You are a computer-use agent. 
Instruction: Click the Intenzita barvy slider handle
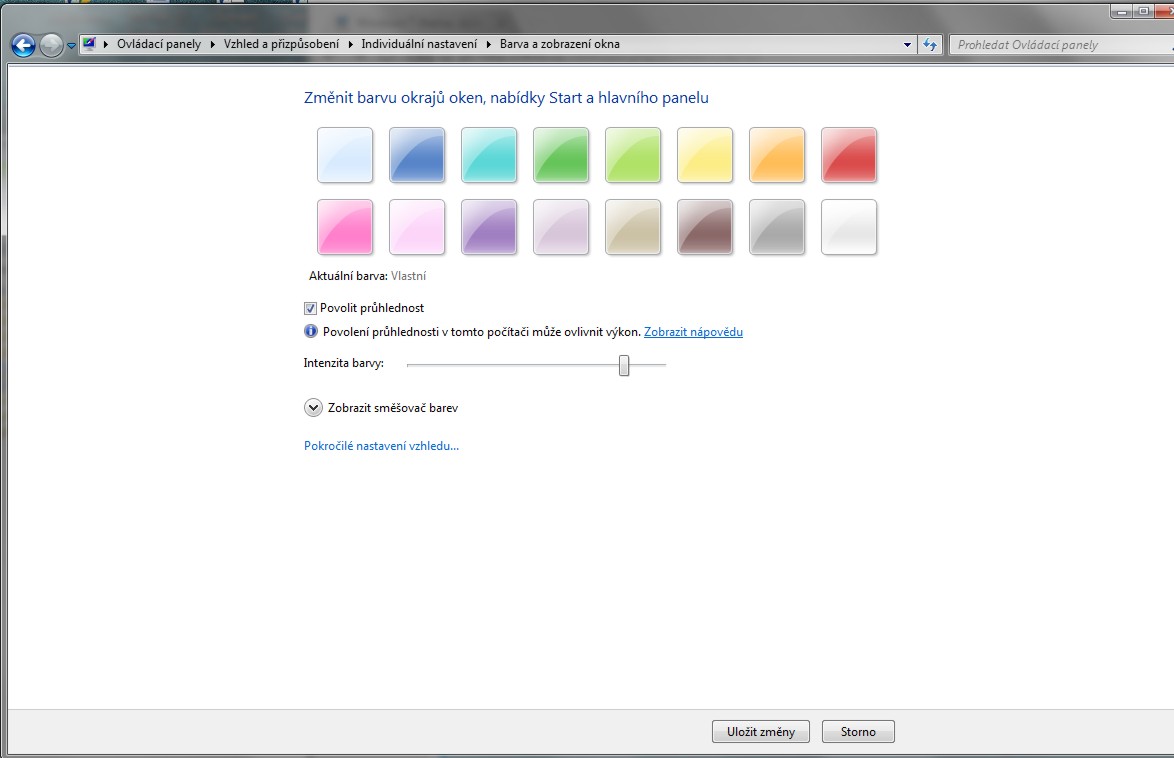(624, 366)
